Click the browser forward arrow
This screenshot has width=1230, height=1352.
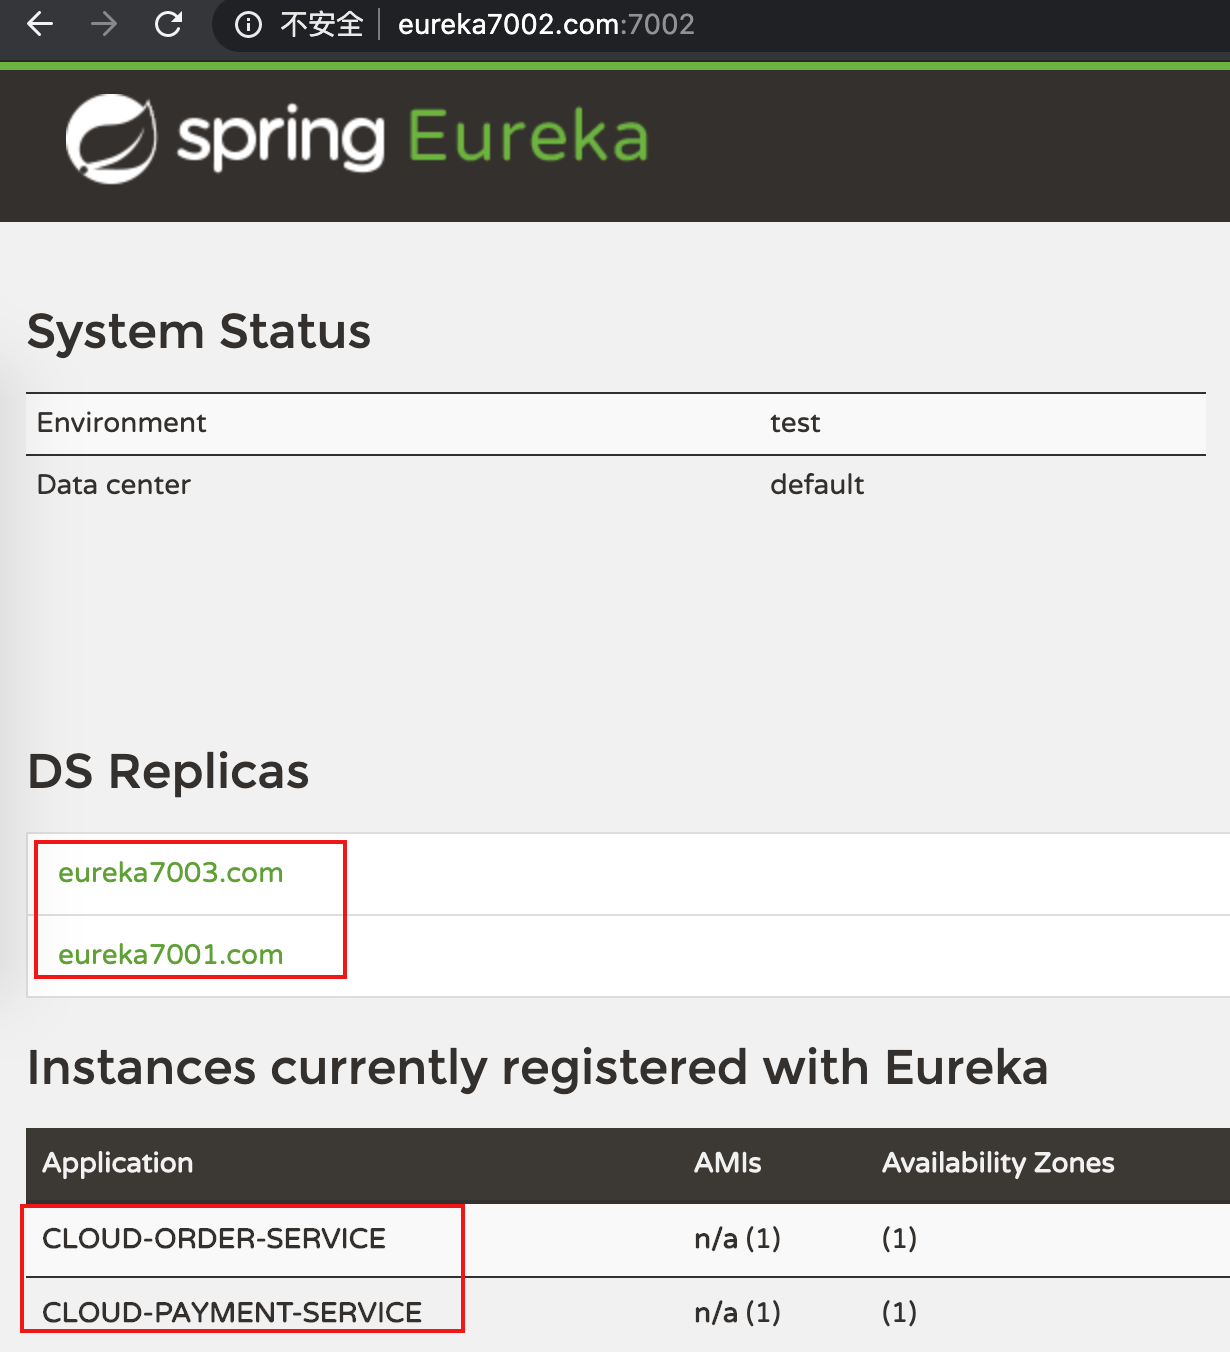click(104, 24)
